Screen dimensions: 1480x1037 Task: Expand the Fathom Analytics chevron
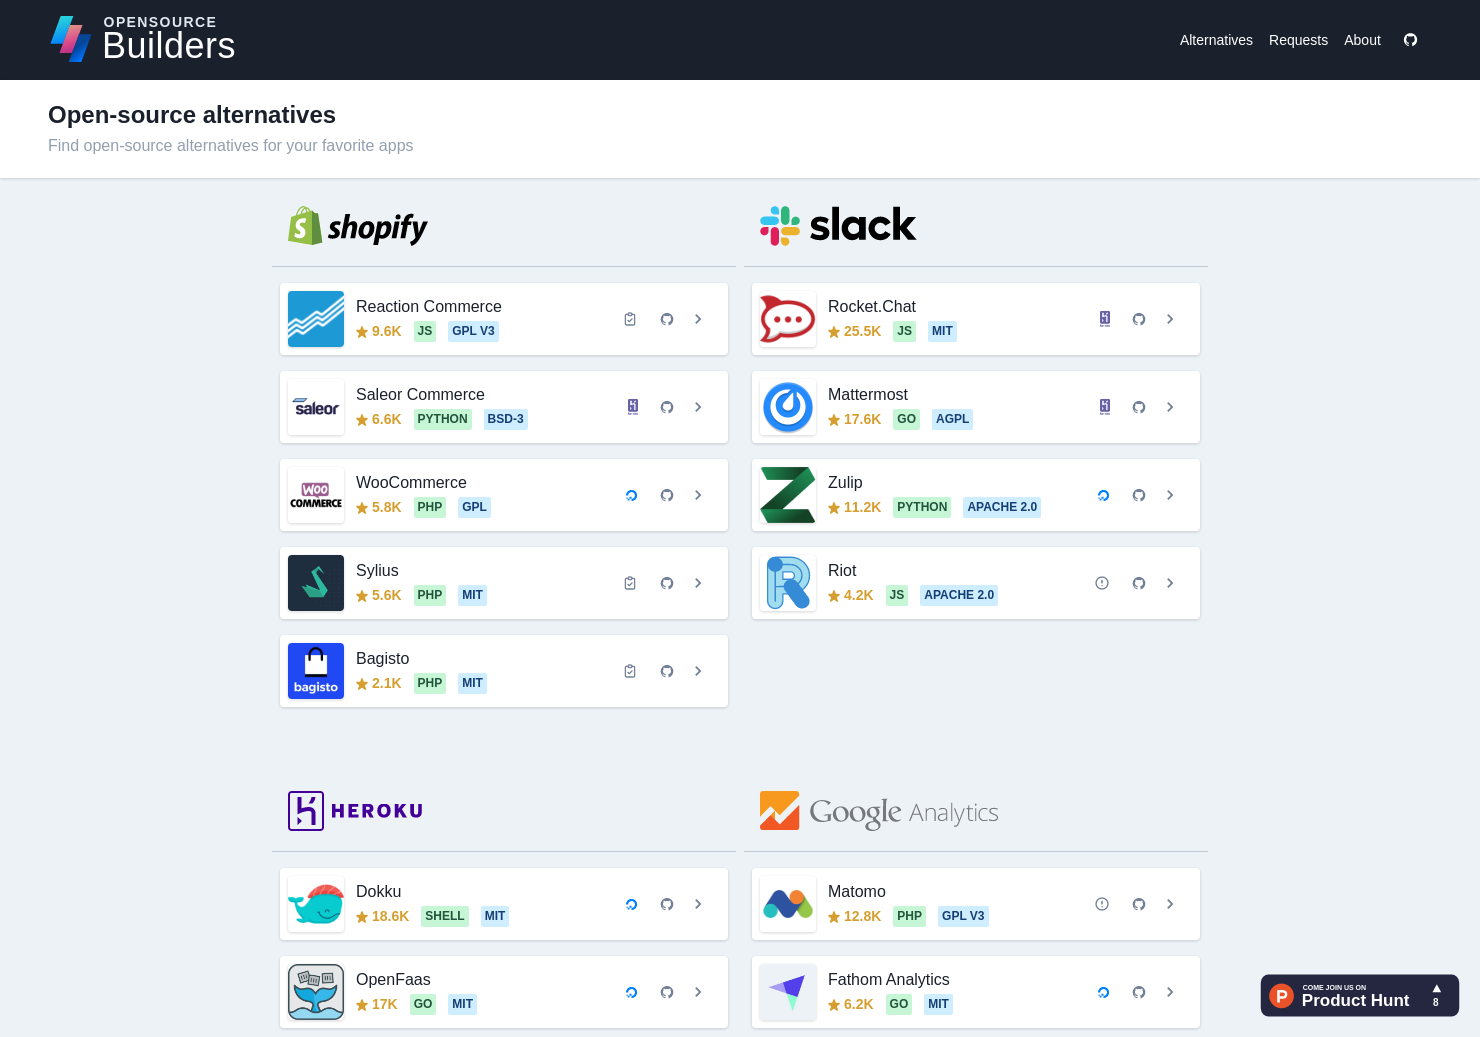coord(1170,992)
